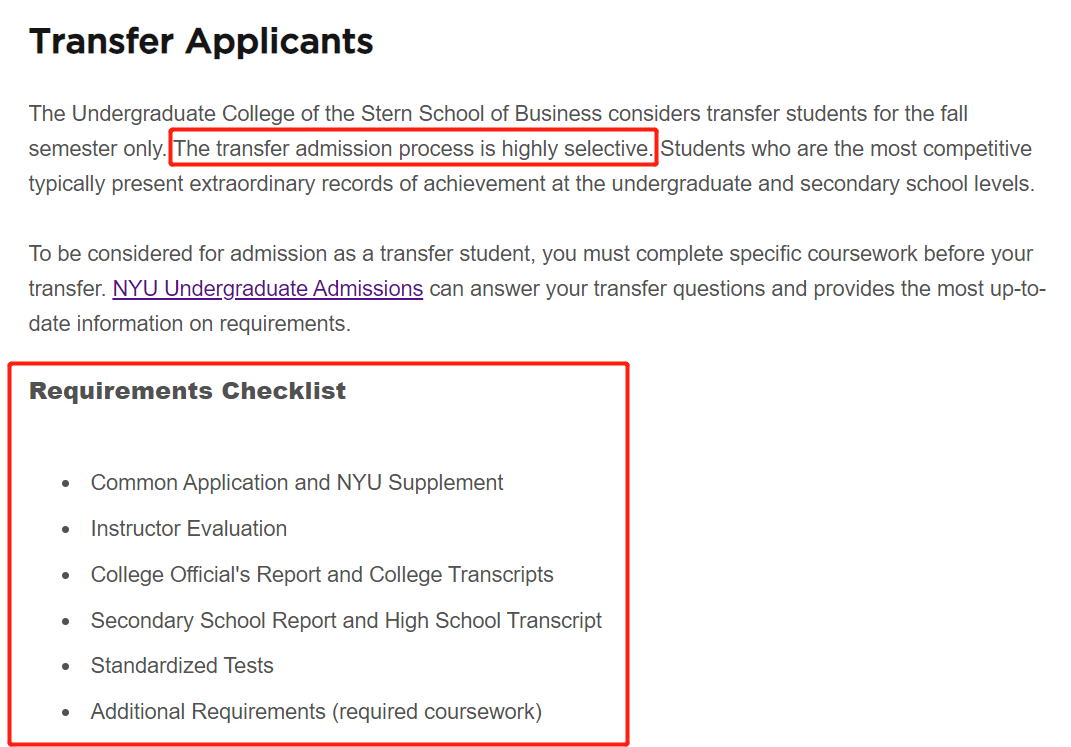
Task: Select the Common Application and NYU Supplement item
Action: pos(297,483)
